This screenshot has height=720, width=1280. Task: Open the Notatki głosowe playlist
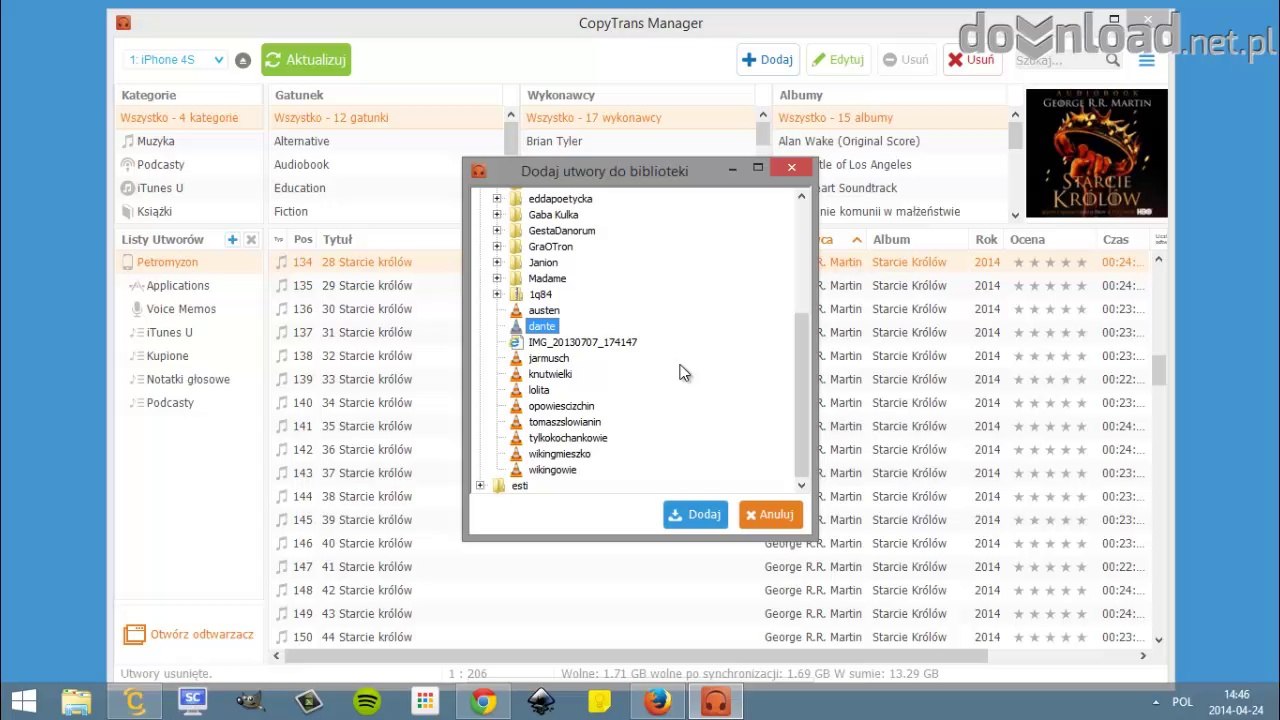click(188, 379)
